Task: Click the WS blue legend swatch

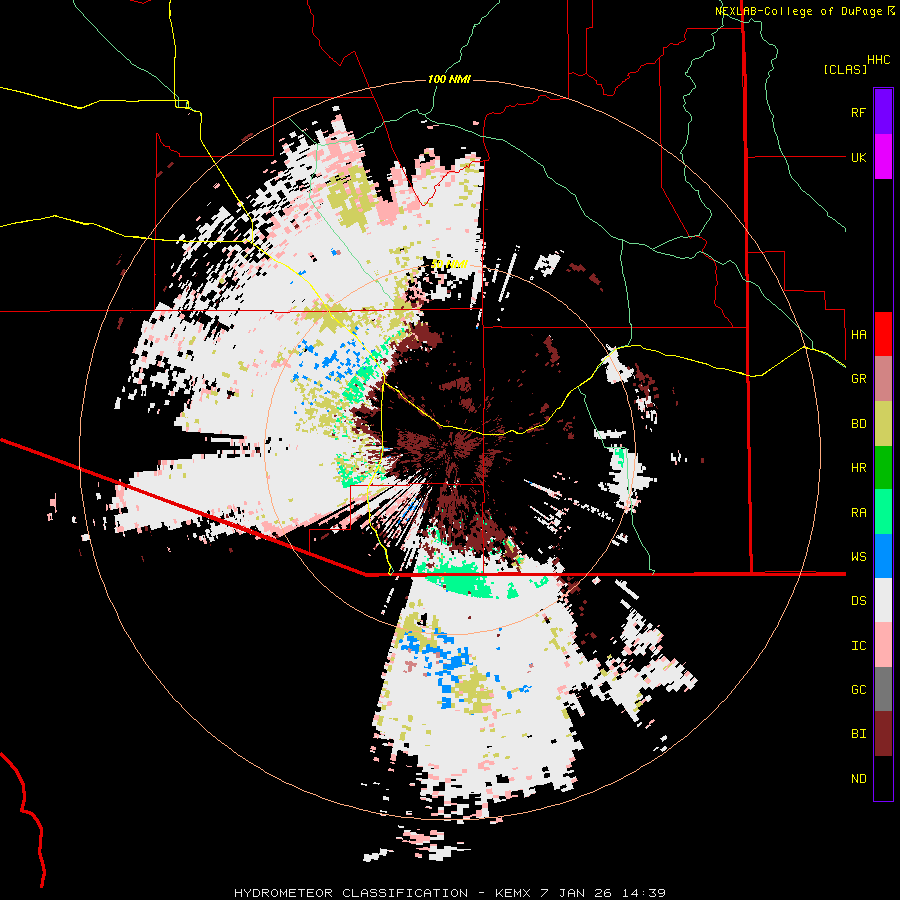Action: click(x=883, y=556)
